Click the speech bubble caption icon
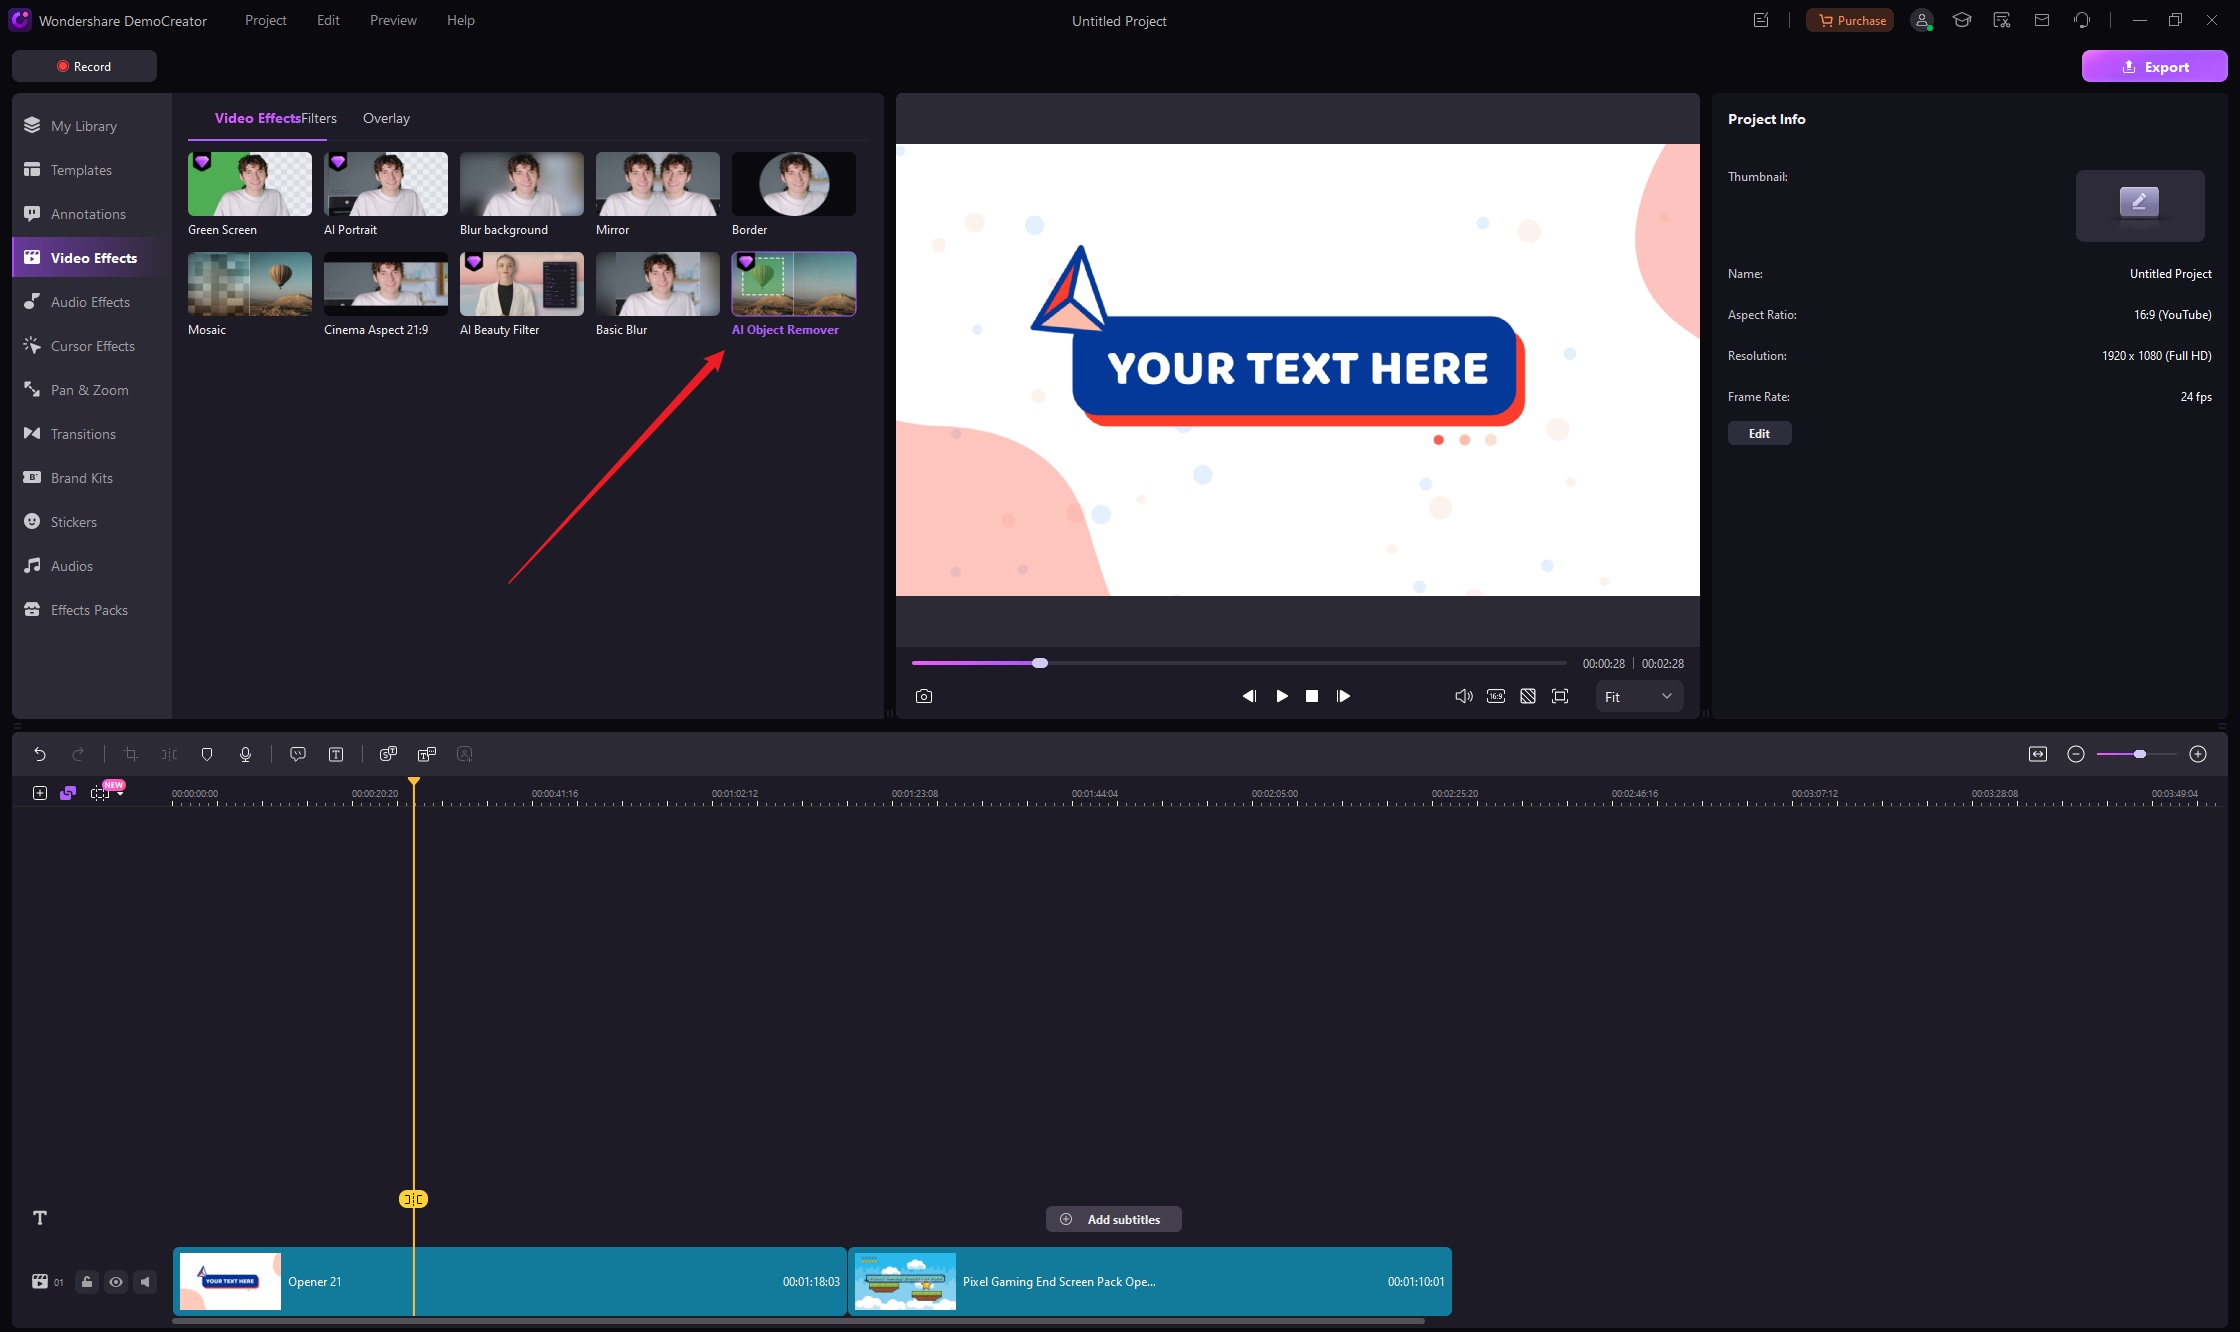 click(x=298, y=754)
